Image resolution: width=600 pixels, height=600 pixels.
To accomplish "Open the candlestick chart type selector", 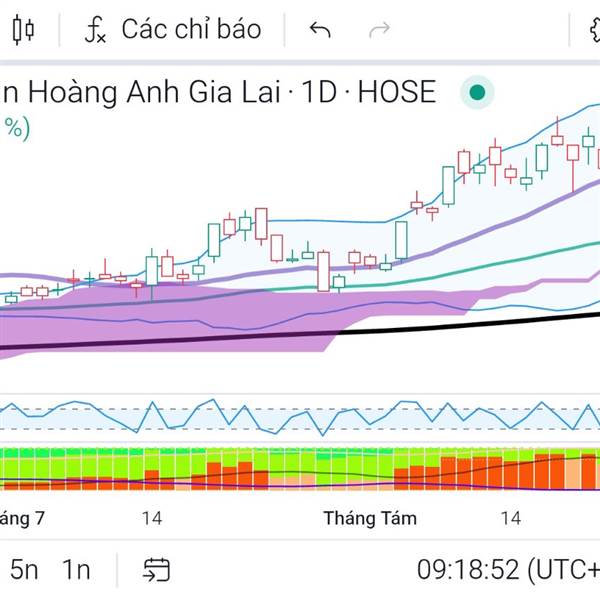I will tap(23, 29).
